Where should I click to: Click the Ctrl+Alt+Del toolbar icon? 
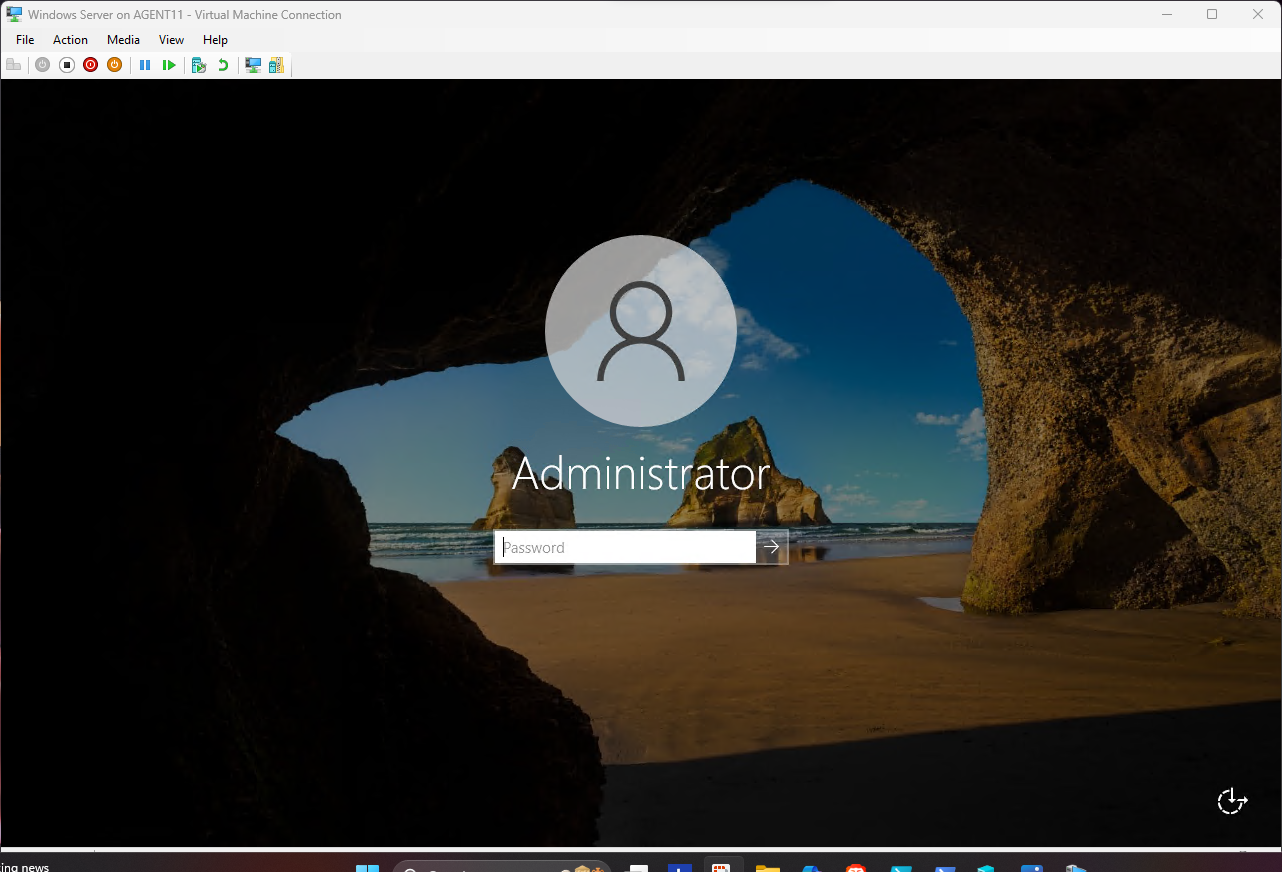tap(14, 65)
